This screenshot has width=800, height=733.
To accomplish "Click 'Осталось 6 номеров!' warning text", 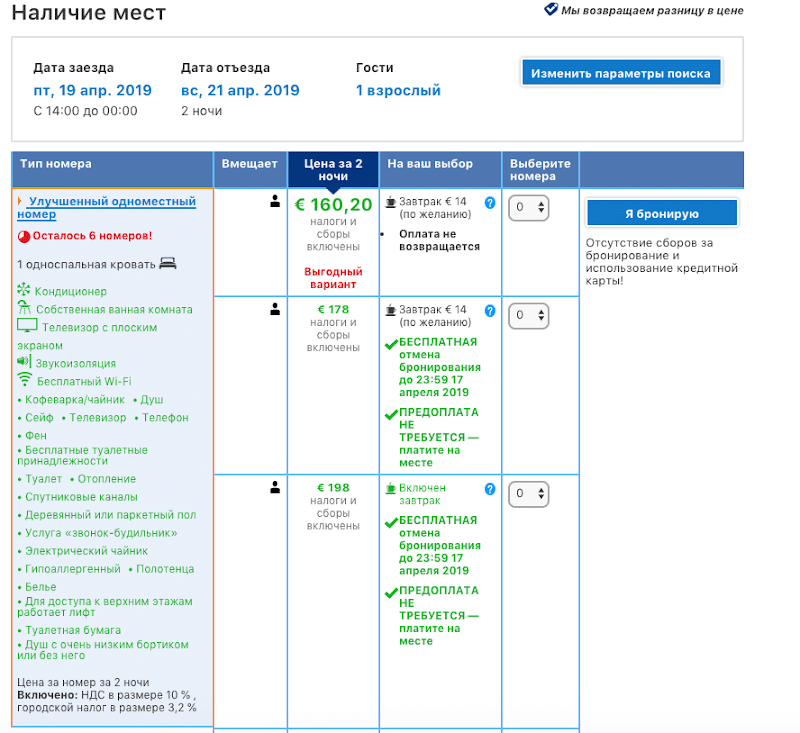I will pyautogui.click(x=92, y=236).
